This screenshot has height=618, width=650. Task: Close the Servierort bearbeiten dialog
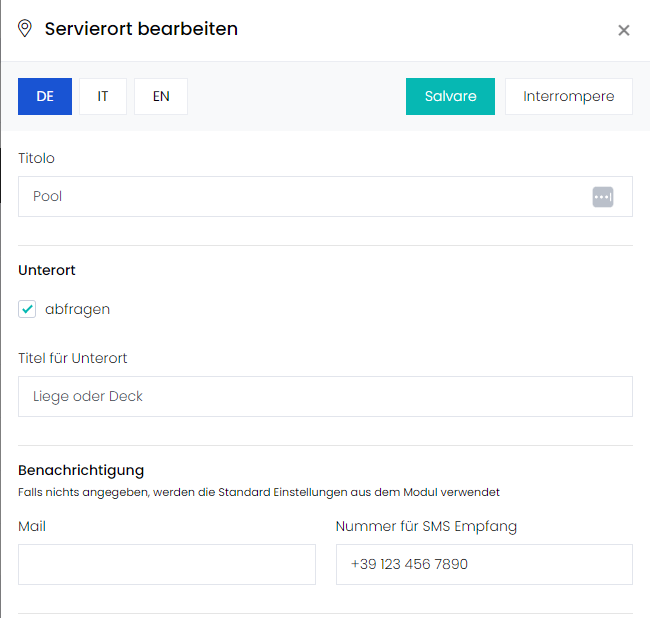coord(623,30)
